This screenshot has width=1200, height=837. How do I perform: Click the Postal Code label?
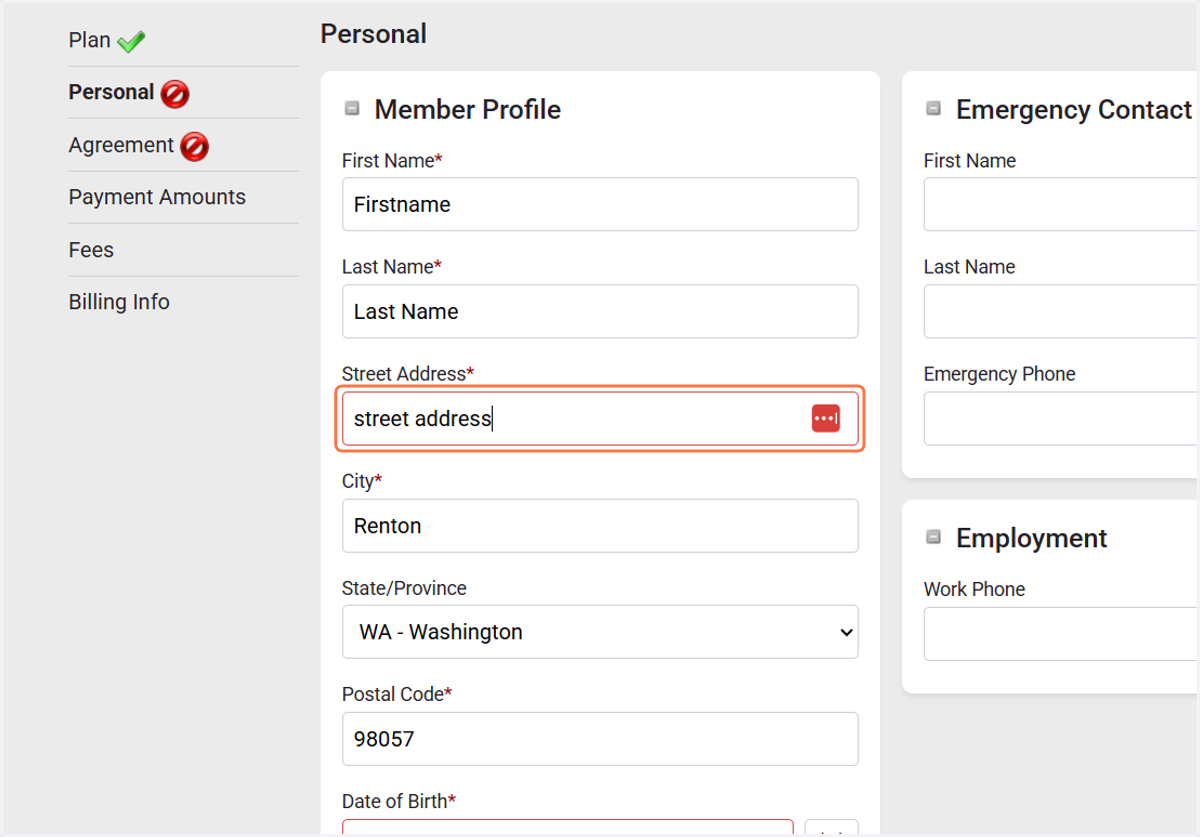pos(397,694)
